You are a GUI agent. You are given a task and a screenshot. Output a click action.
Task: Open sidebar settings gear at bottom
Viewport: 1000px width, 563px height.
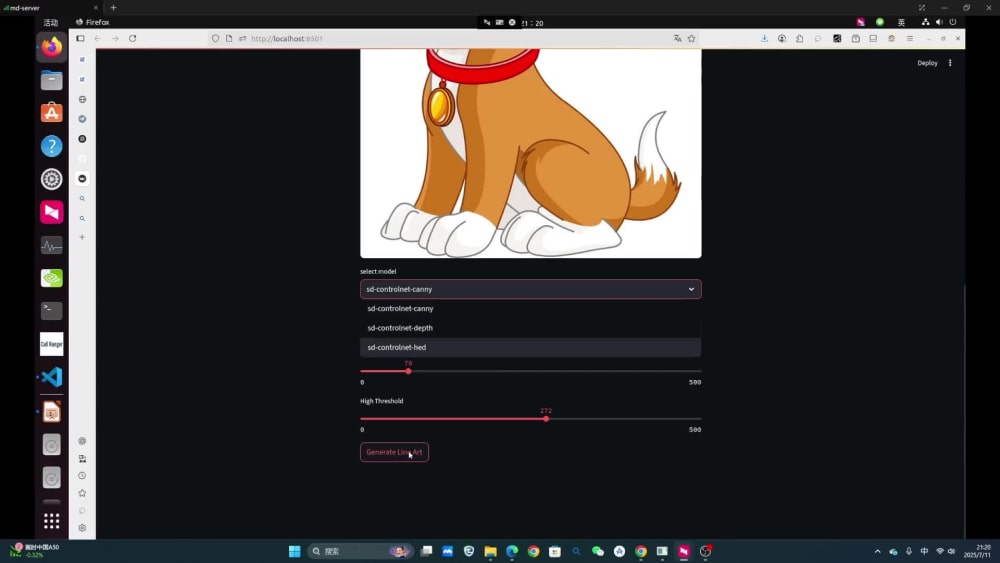point(82,528)
